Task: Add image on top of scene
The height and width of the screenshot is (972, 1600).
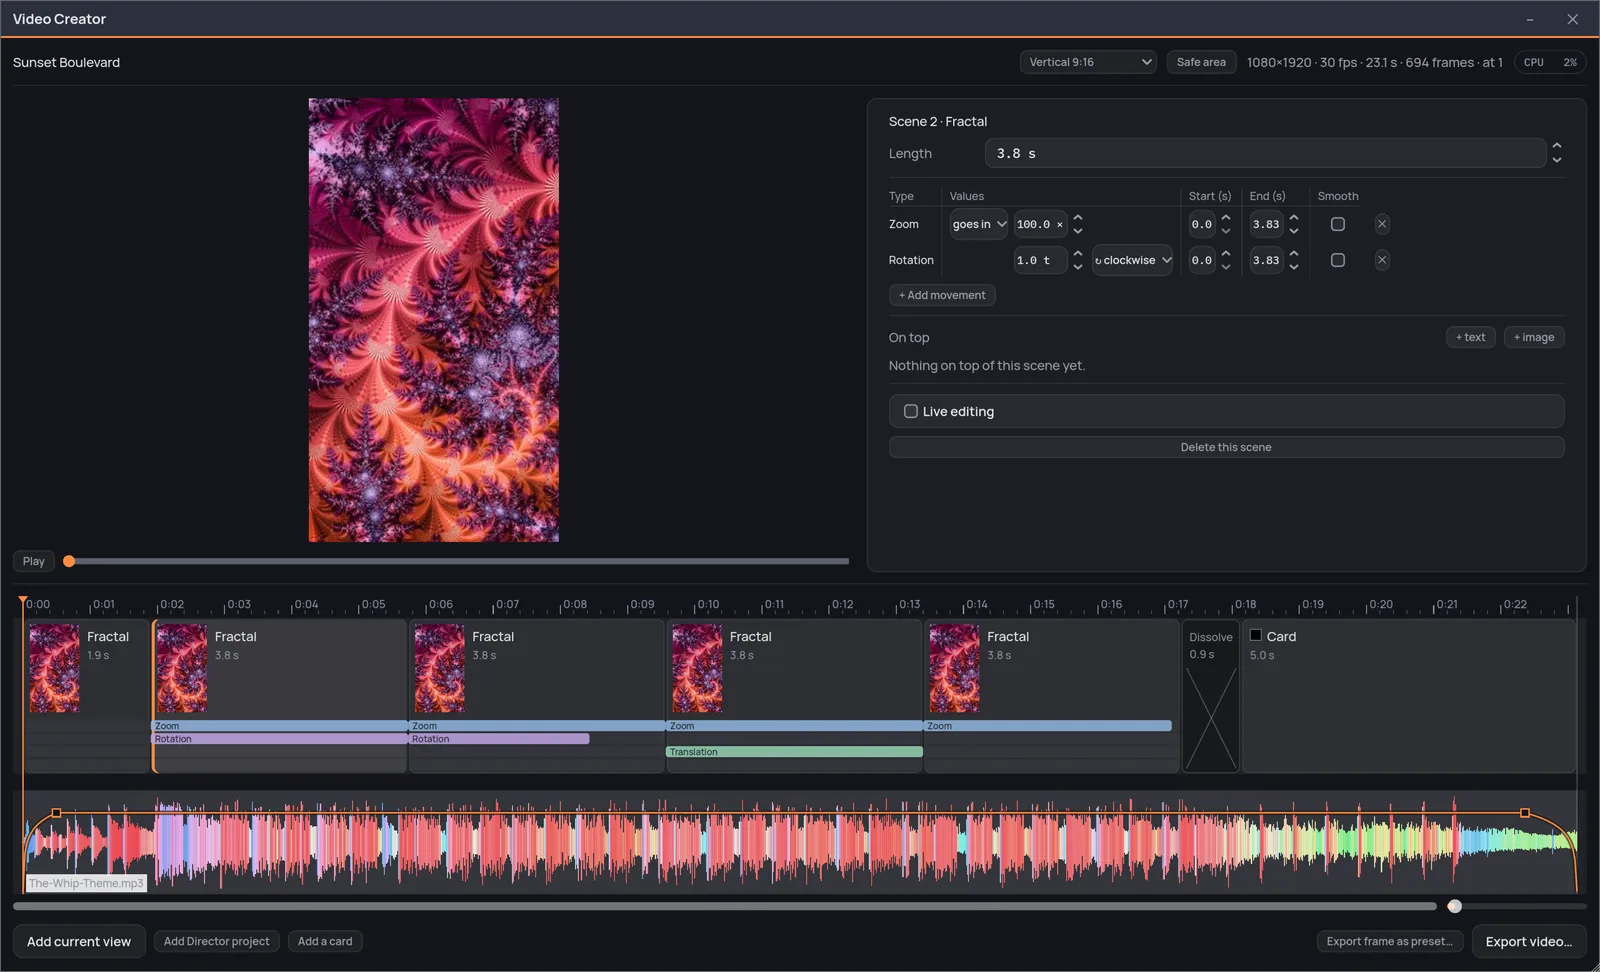Action: tap(1534, 337)
